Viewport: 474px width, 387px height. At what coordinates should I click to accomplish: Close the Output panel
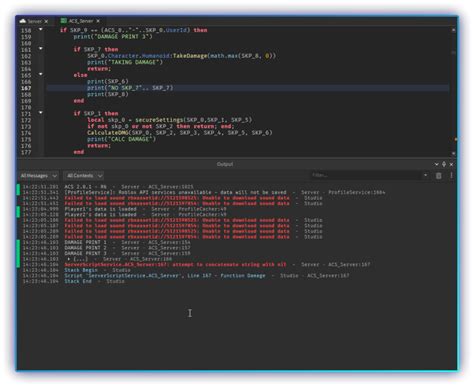click(x=451, y=164)
